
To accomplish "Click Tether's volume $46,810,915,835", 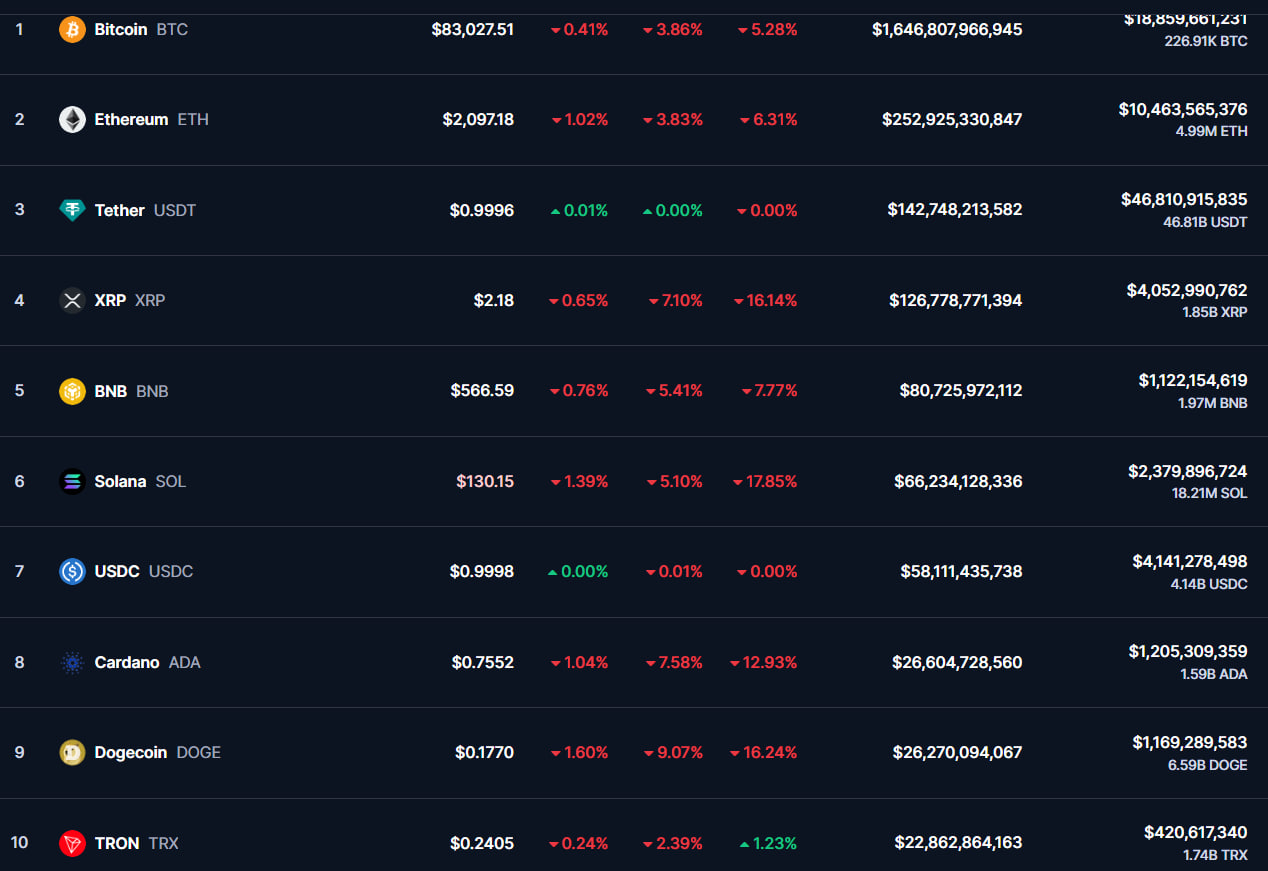I will click(x=1184, y=200).
